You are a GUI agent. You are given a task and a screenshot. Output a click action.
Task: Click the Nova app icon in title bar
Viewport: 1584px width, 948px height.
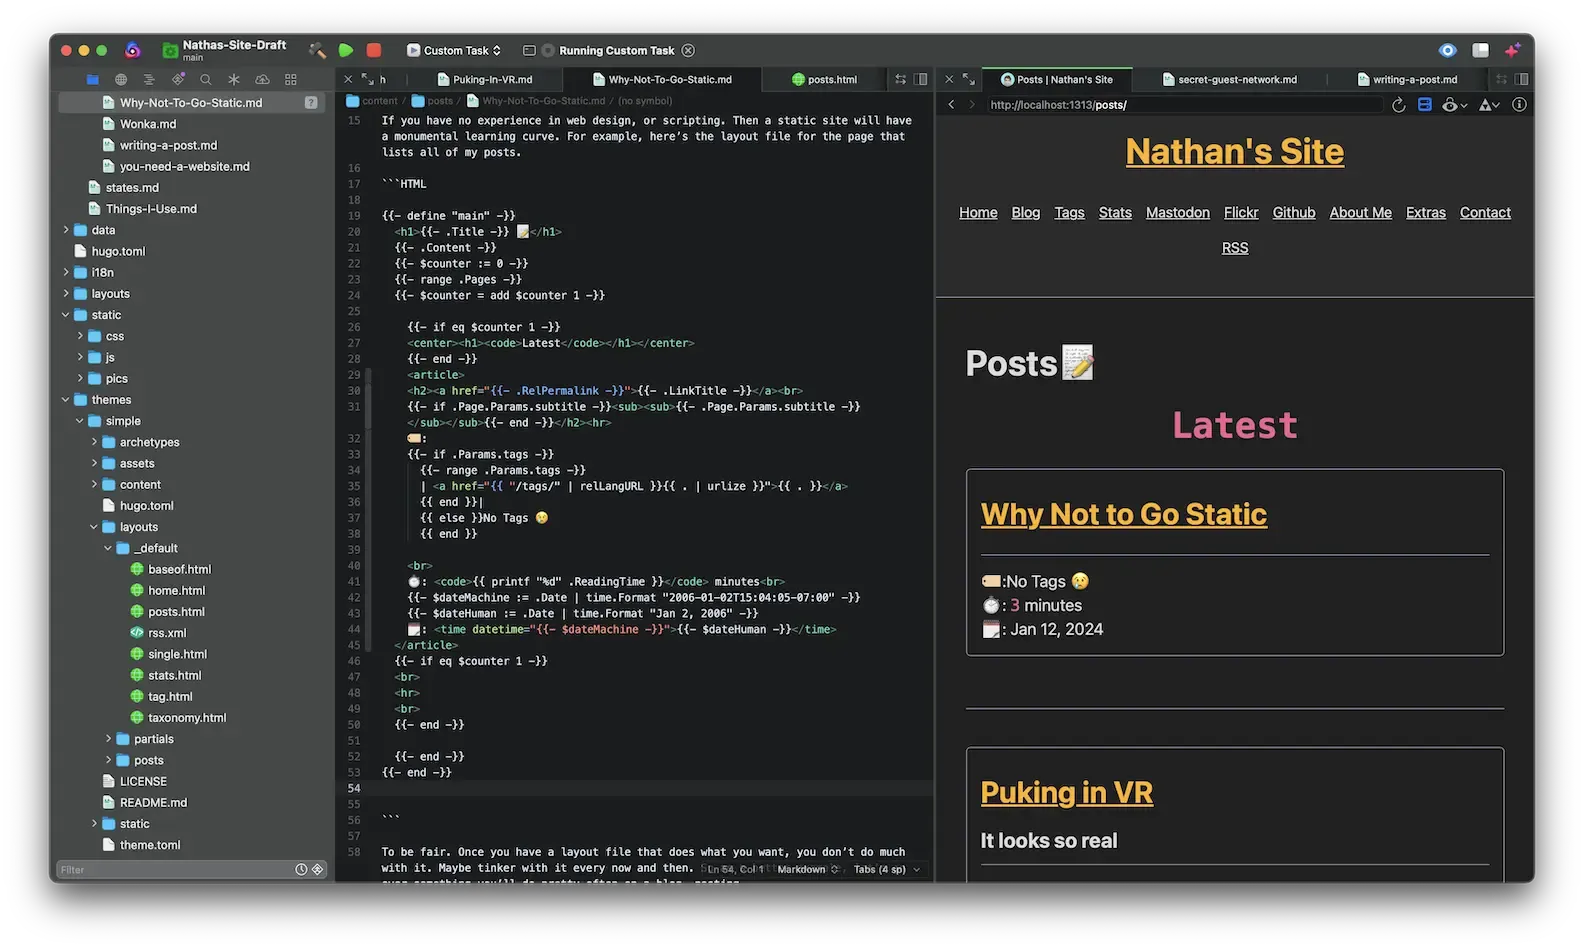[x=132, y=50]
